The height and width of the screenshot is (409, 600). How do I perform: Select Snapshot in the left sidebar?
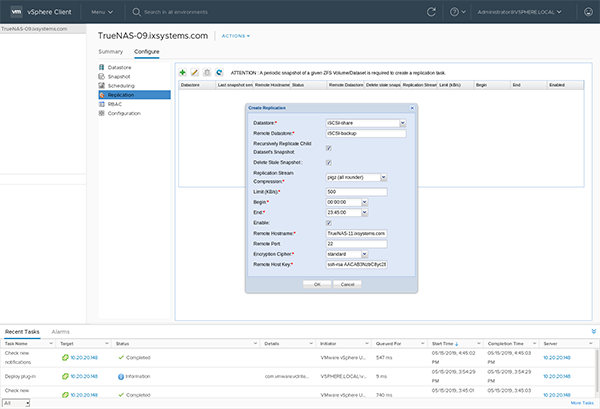click(x=118, y=76)
